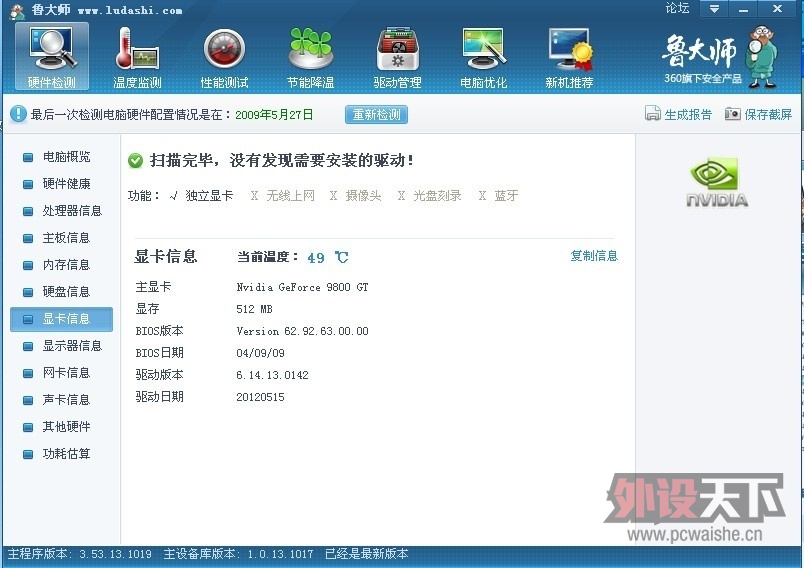
Task: Minimize the 鲁大师 window
Action: (x=743, y=9)
